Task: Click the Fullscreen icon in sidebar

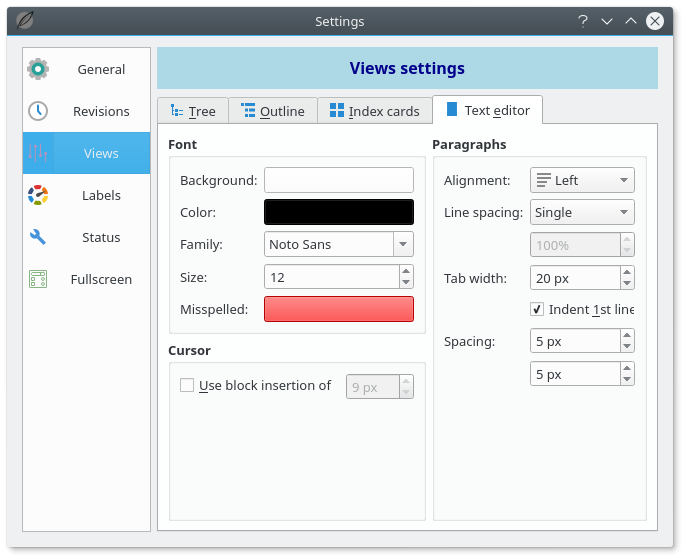Action: tap(38, 279)
